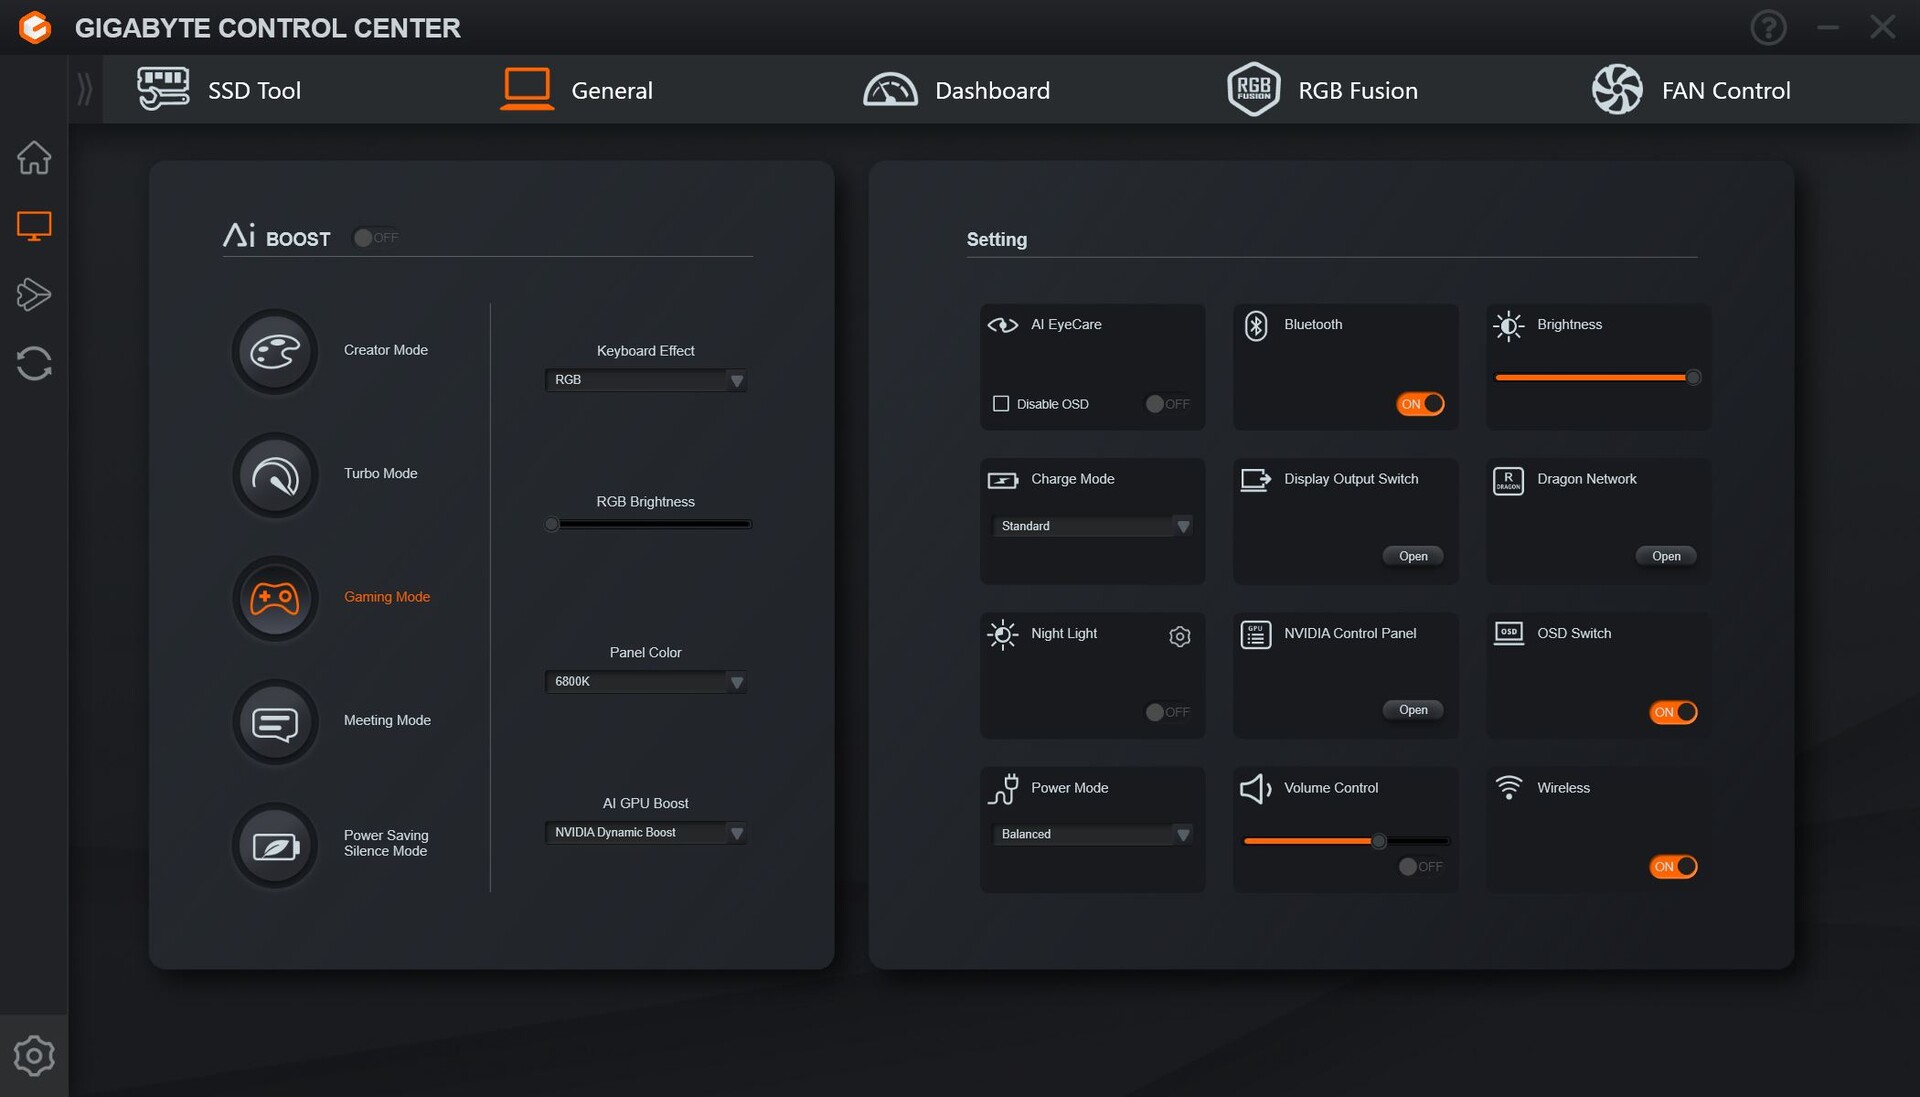The width and height of the screenshot is (1920, 1097).
Task: Toggle AI EyeCare switch on
Action: click(1168, 404)
